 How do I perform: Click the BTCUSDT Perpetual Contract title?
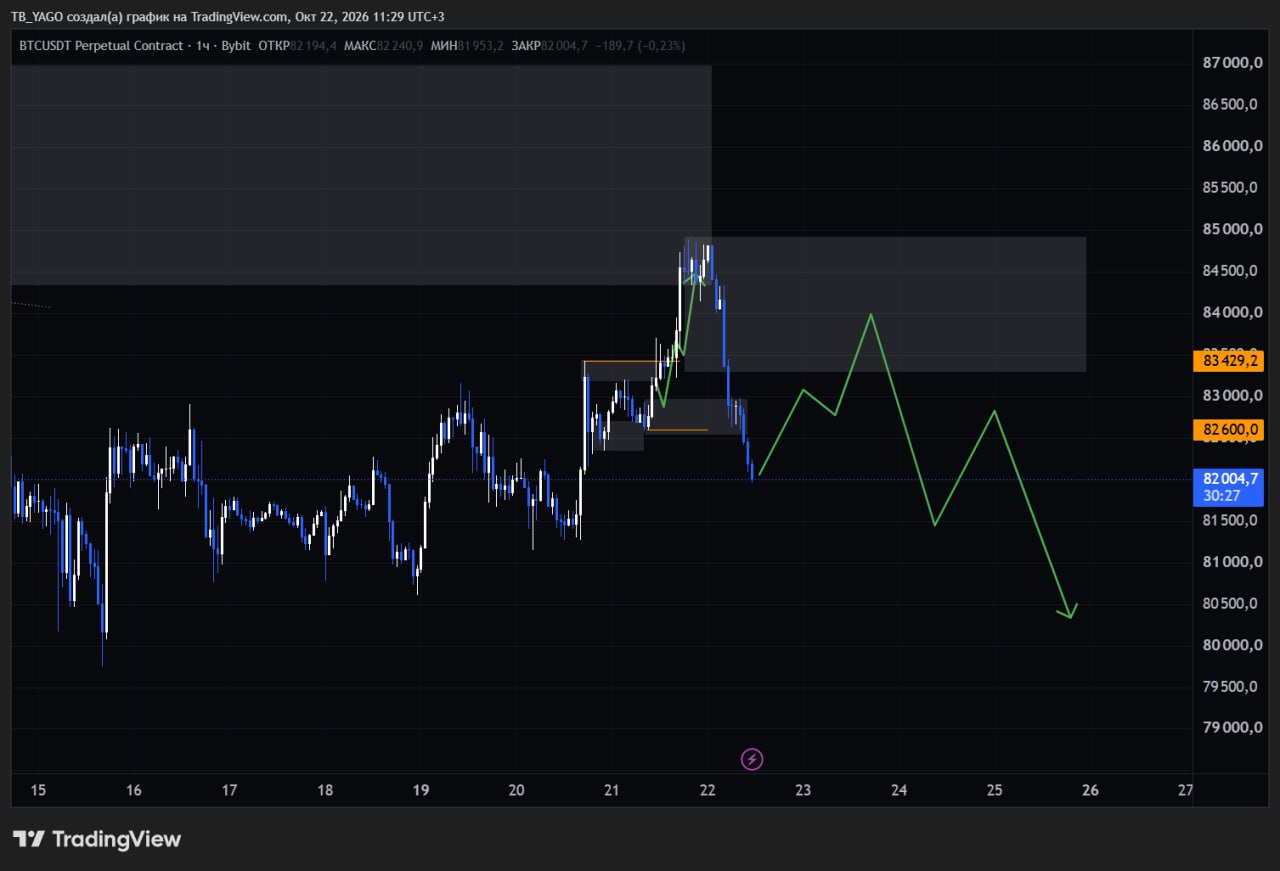click(101, 46)
